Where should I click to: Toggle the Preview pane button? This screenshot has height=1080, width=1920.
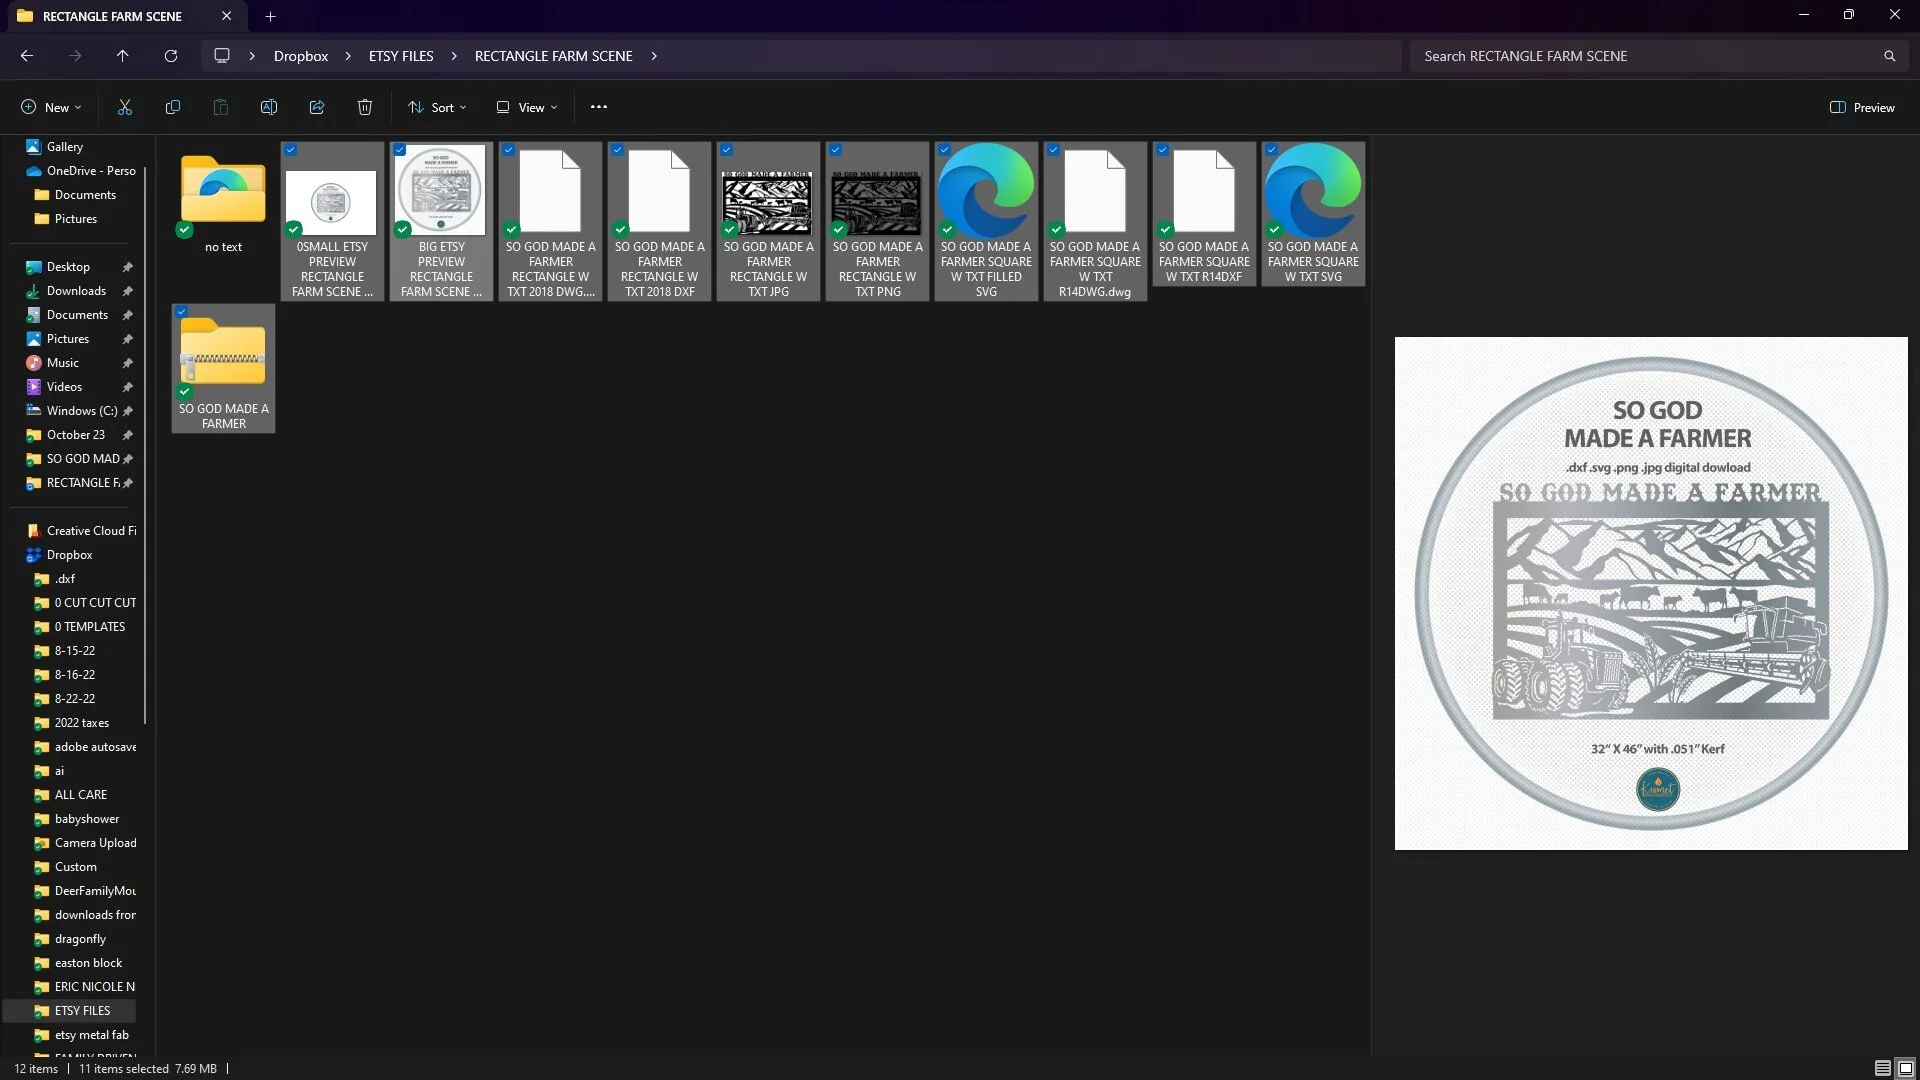[1862, 107]
